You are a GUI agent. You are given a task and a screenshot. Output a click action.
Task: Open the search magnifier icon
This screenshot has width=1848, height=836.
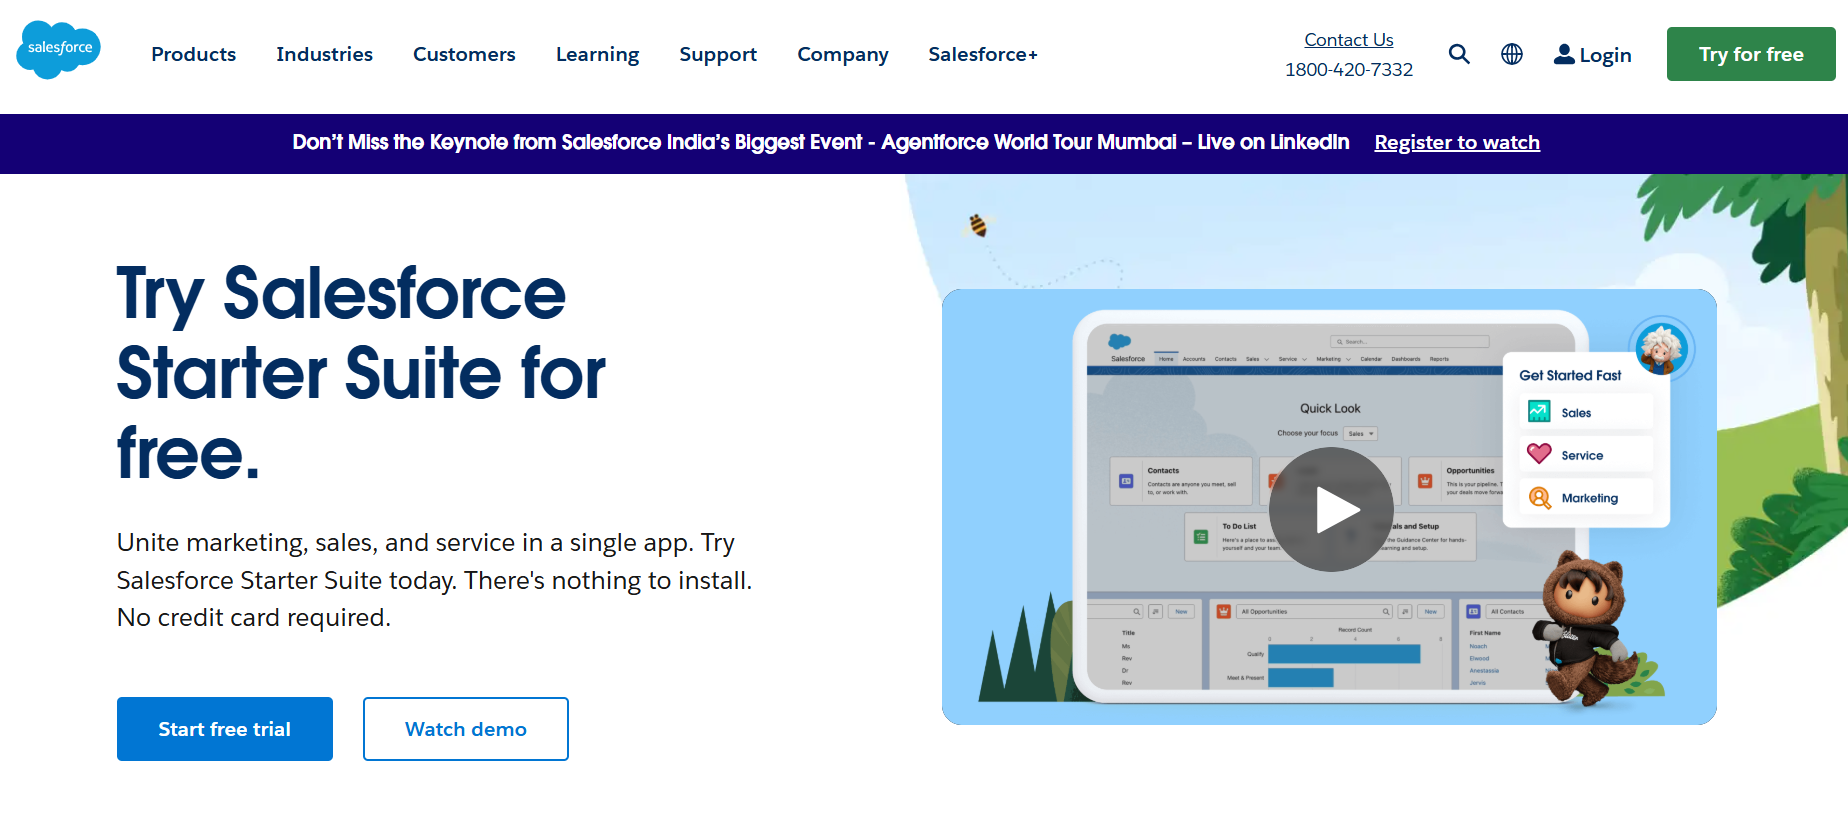pyautogui.click(x=1459, y=54)
